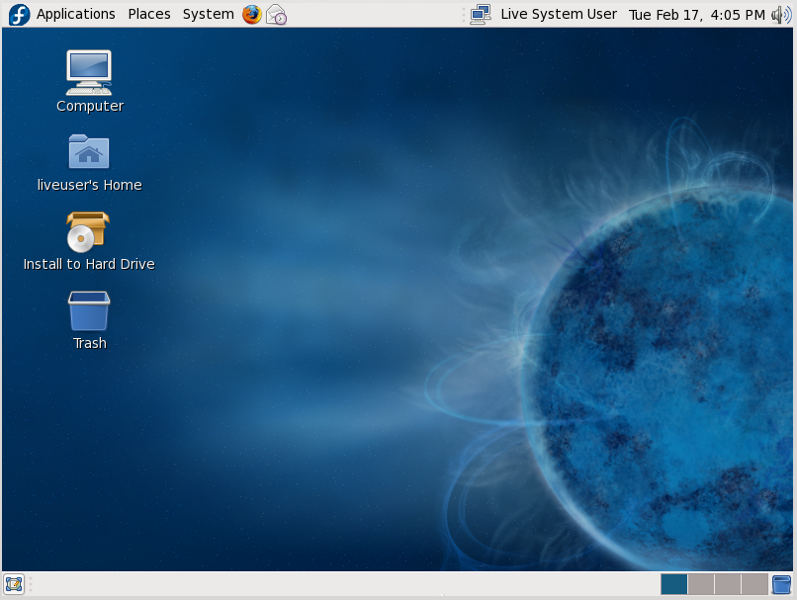Open liveuser's Home folder icon
Viewport: 797px width, 600px height.
[89, 151]
